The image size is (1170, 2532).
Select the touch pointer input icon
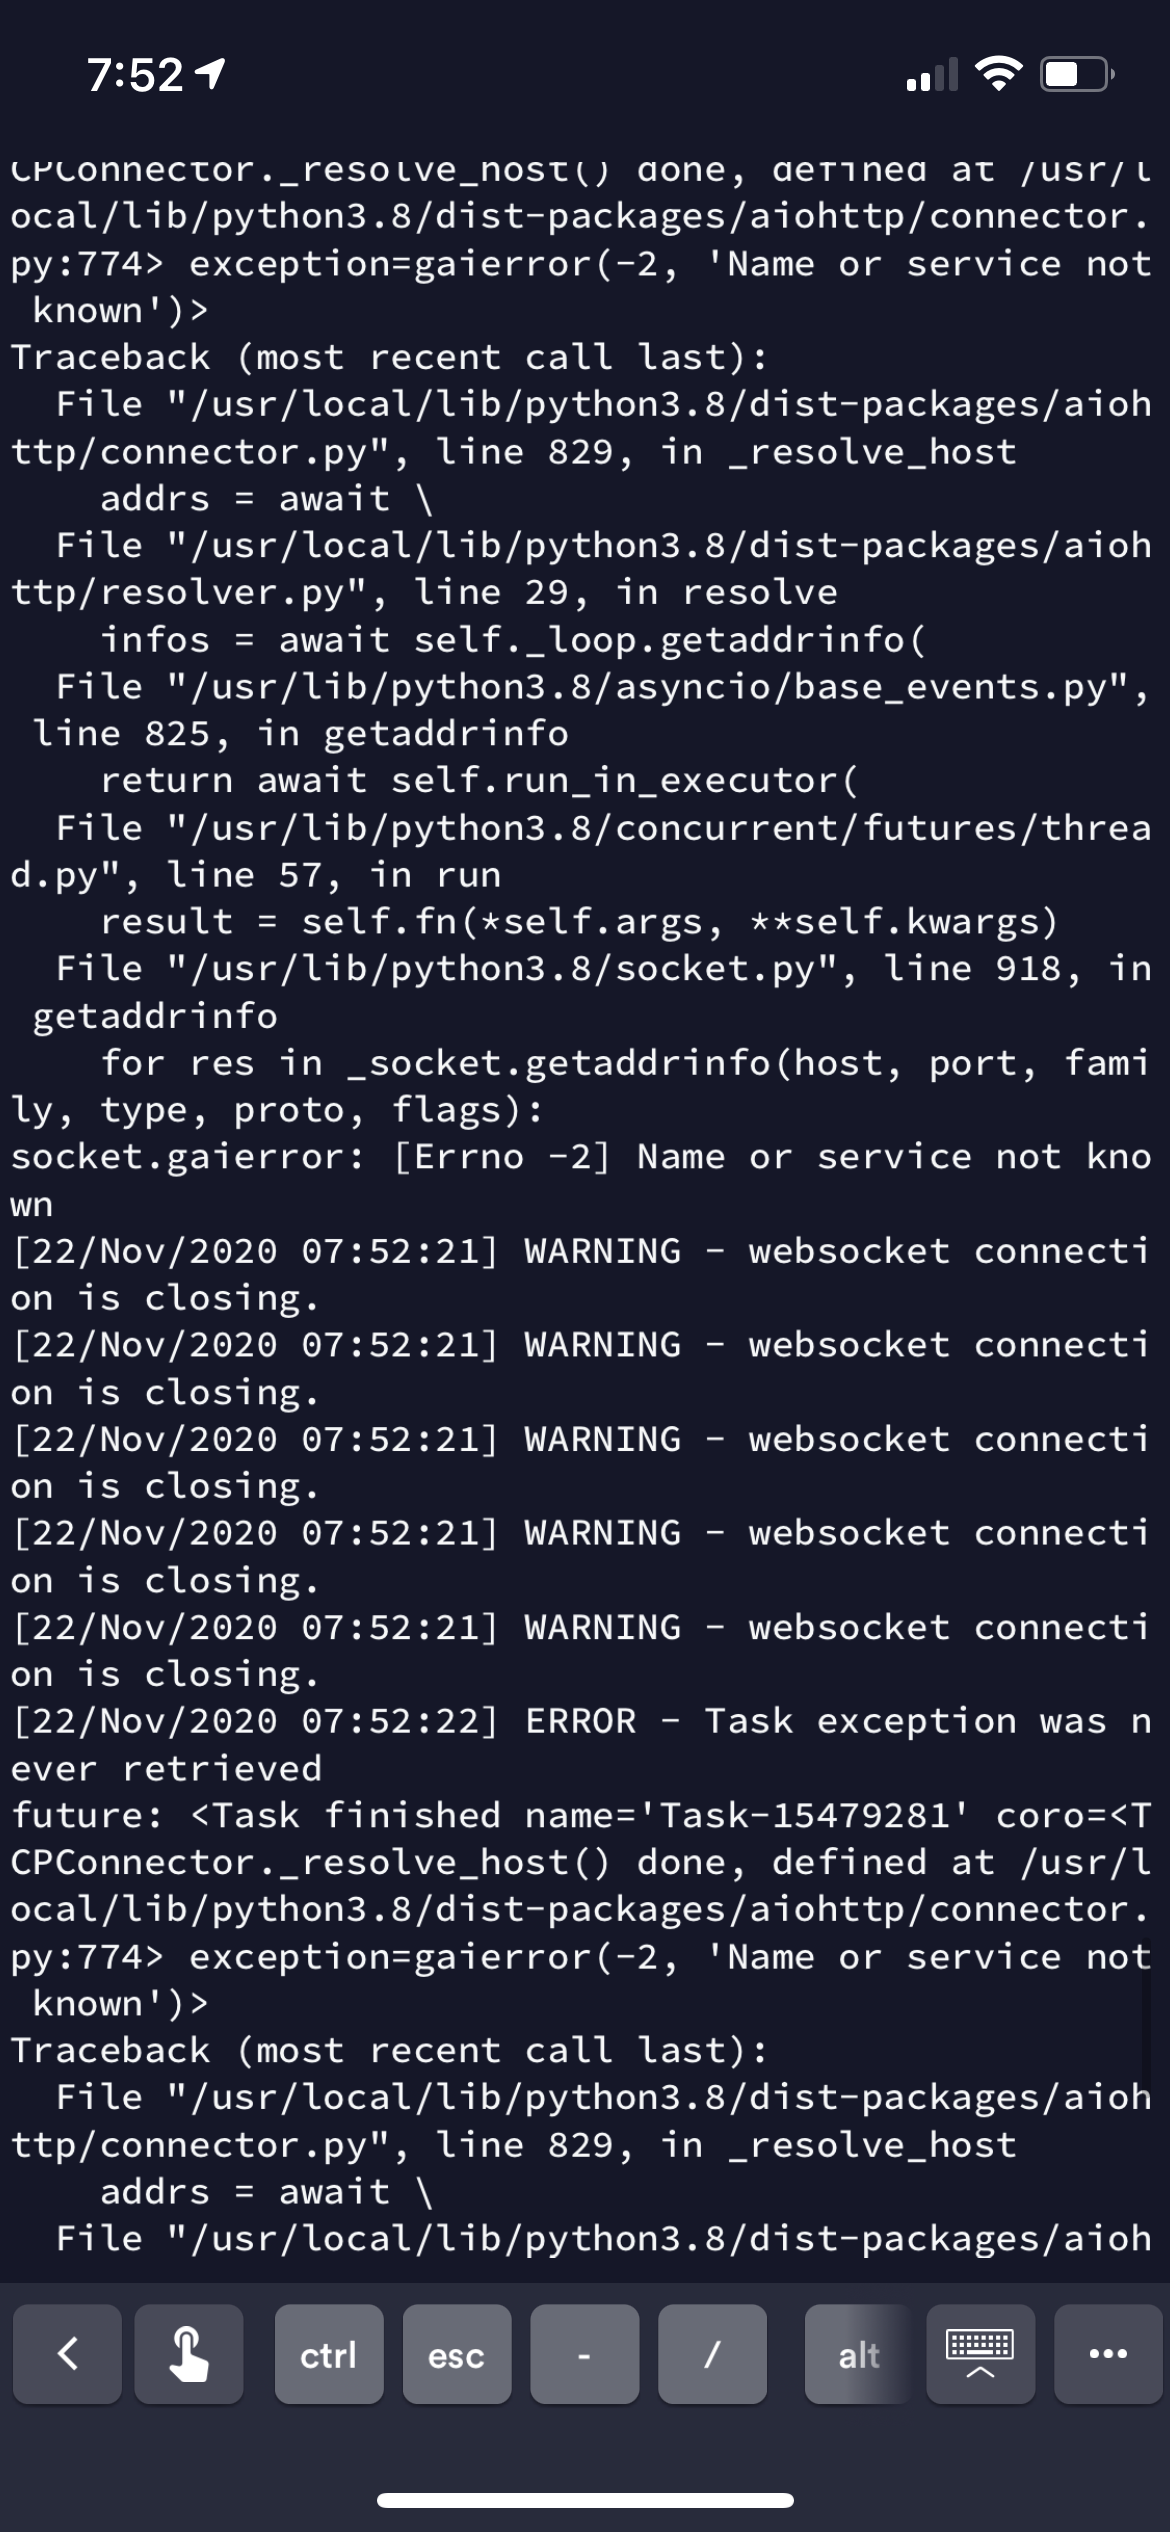(x=188, y=2355)
